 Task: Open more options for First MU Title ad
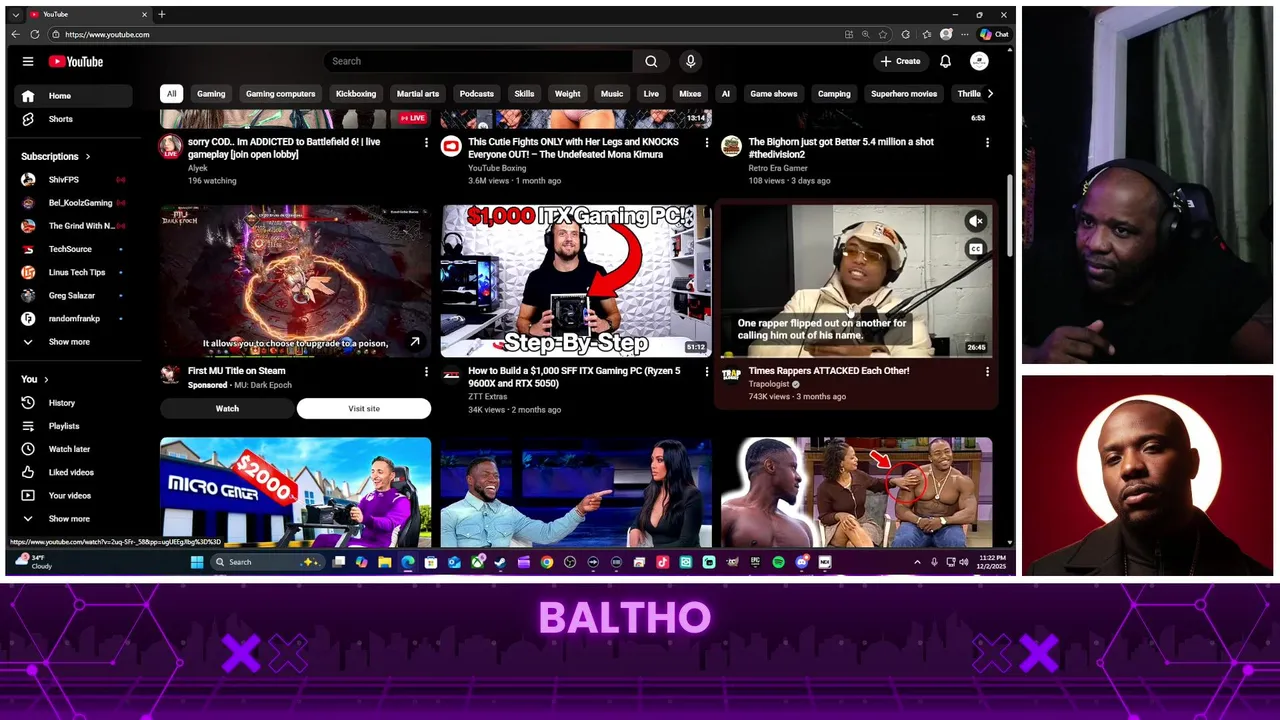click(426, 371)
